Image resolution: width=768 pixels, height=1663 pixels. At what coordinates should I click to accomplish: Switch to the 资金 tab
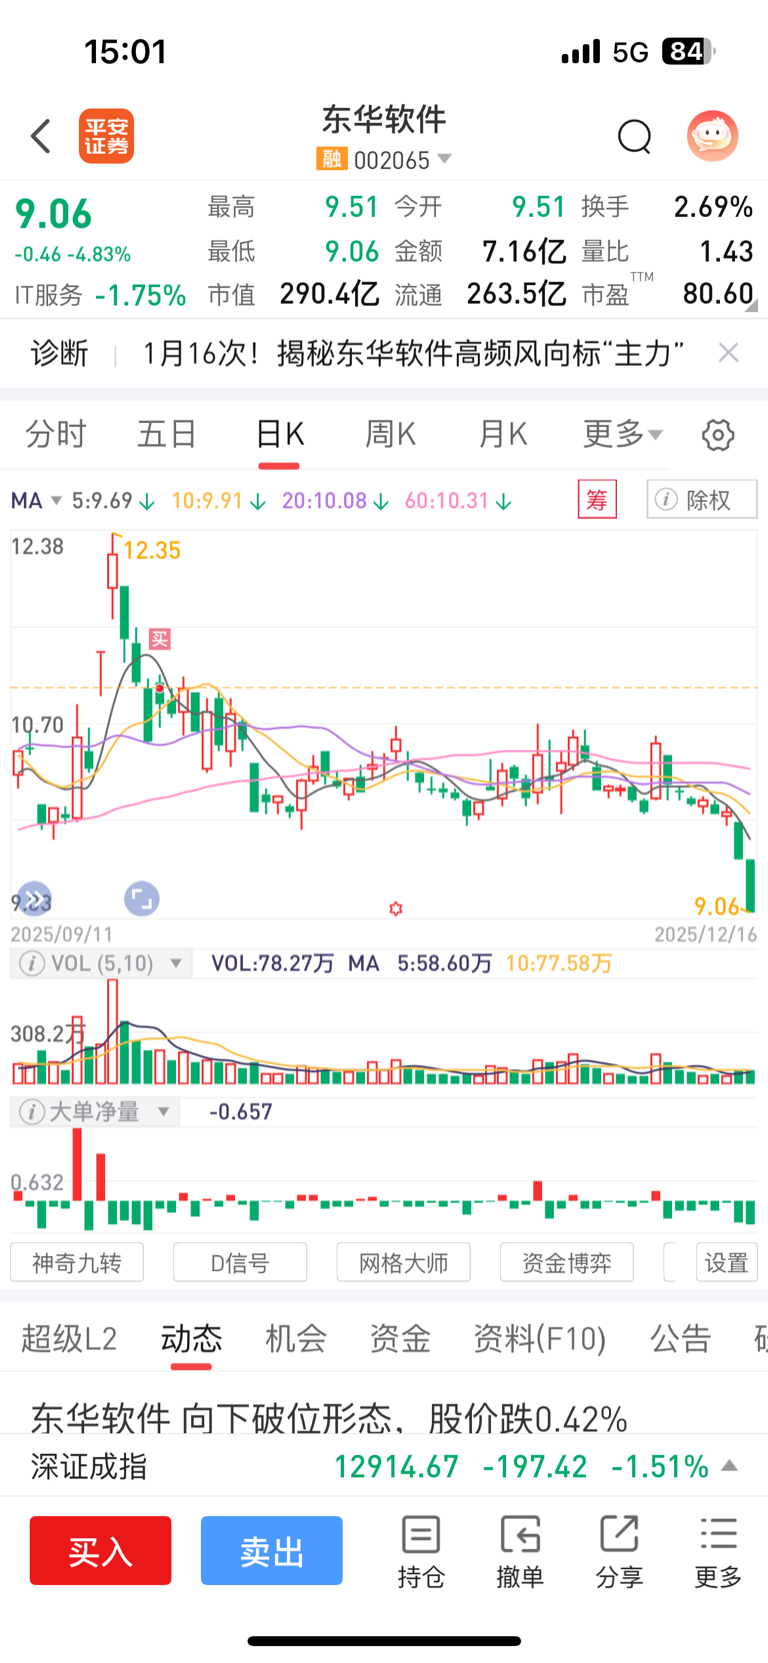coord(400,1338)
